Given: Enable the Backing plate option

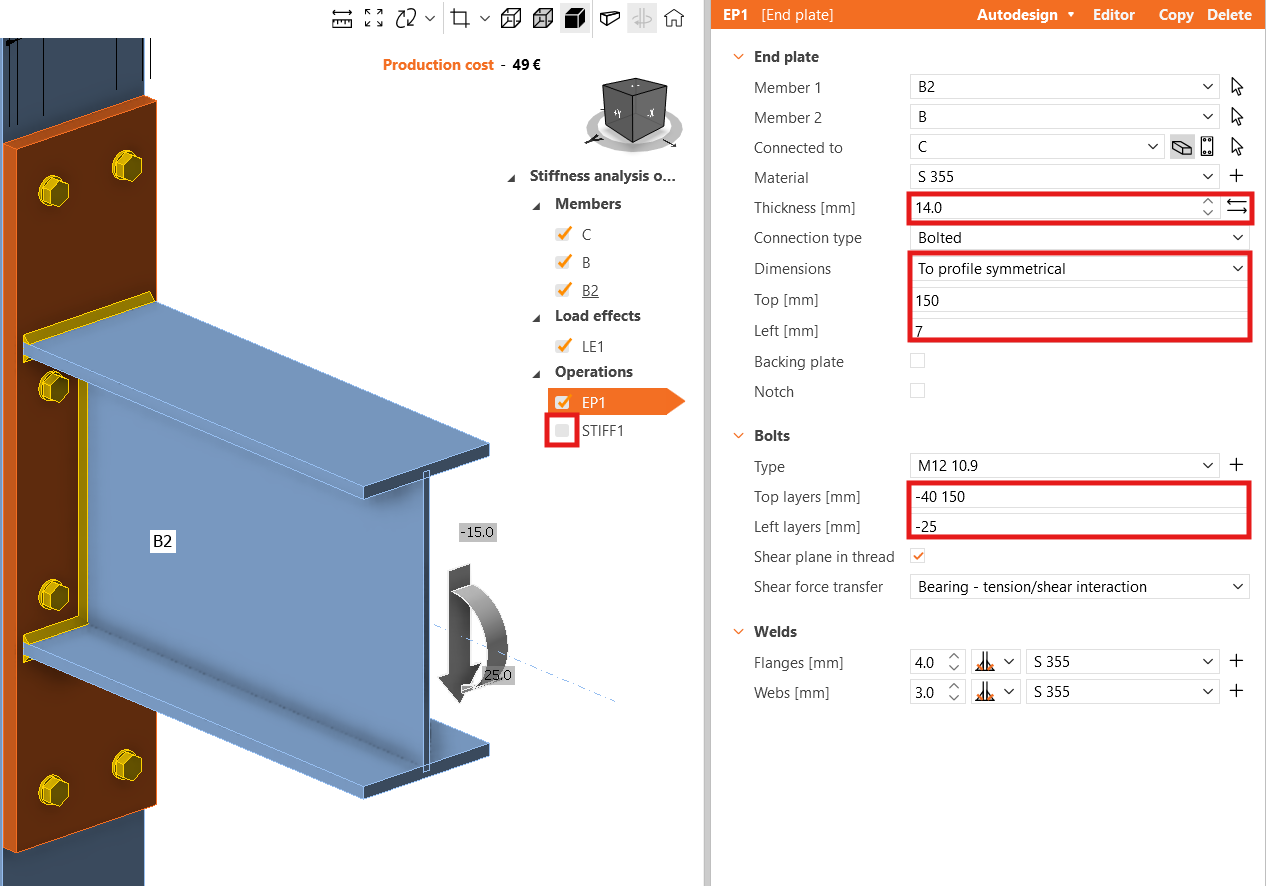Looking at the screenshot, I should coord(917,360).
